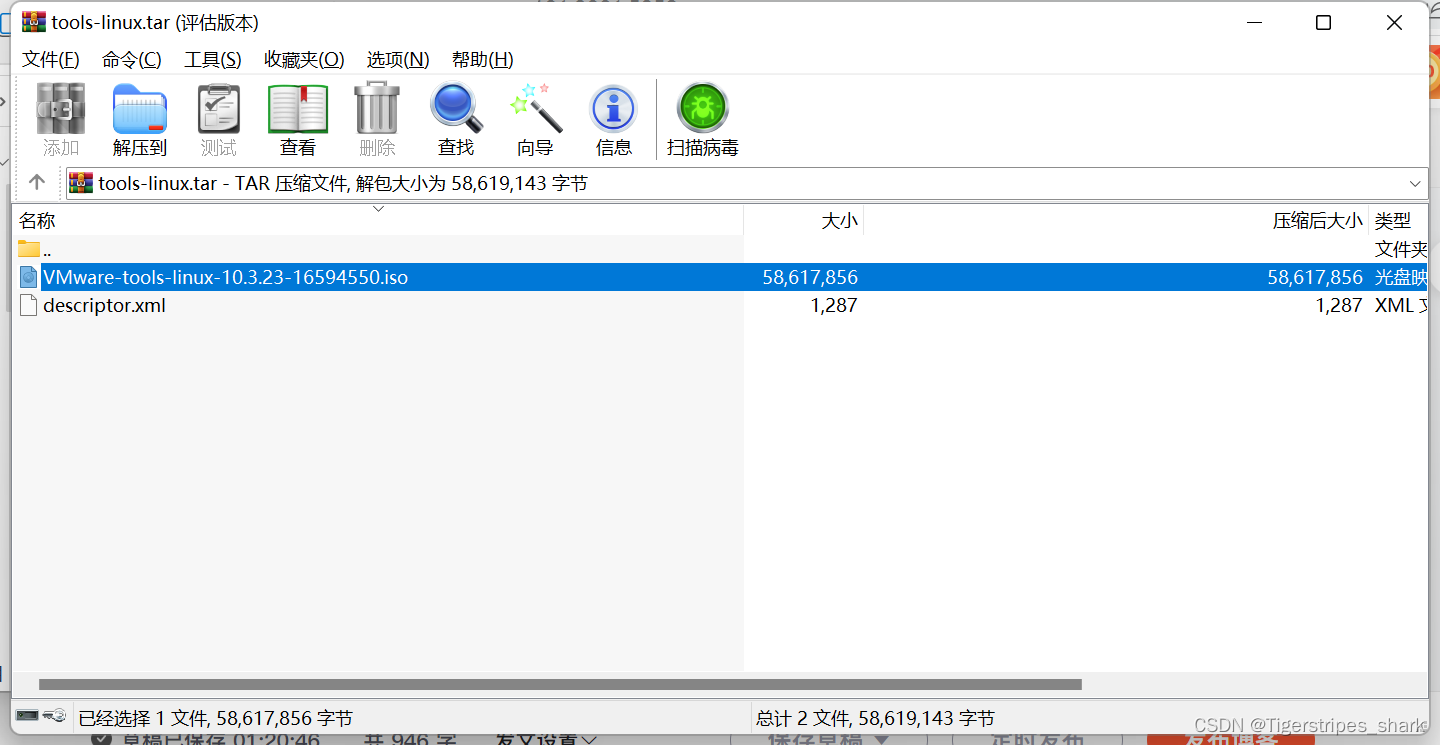Viewport: 1440px width, 745px height.
Task: Start 扫描病毒 (virus scan)
Action: click(701, 118)
